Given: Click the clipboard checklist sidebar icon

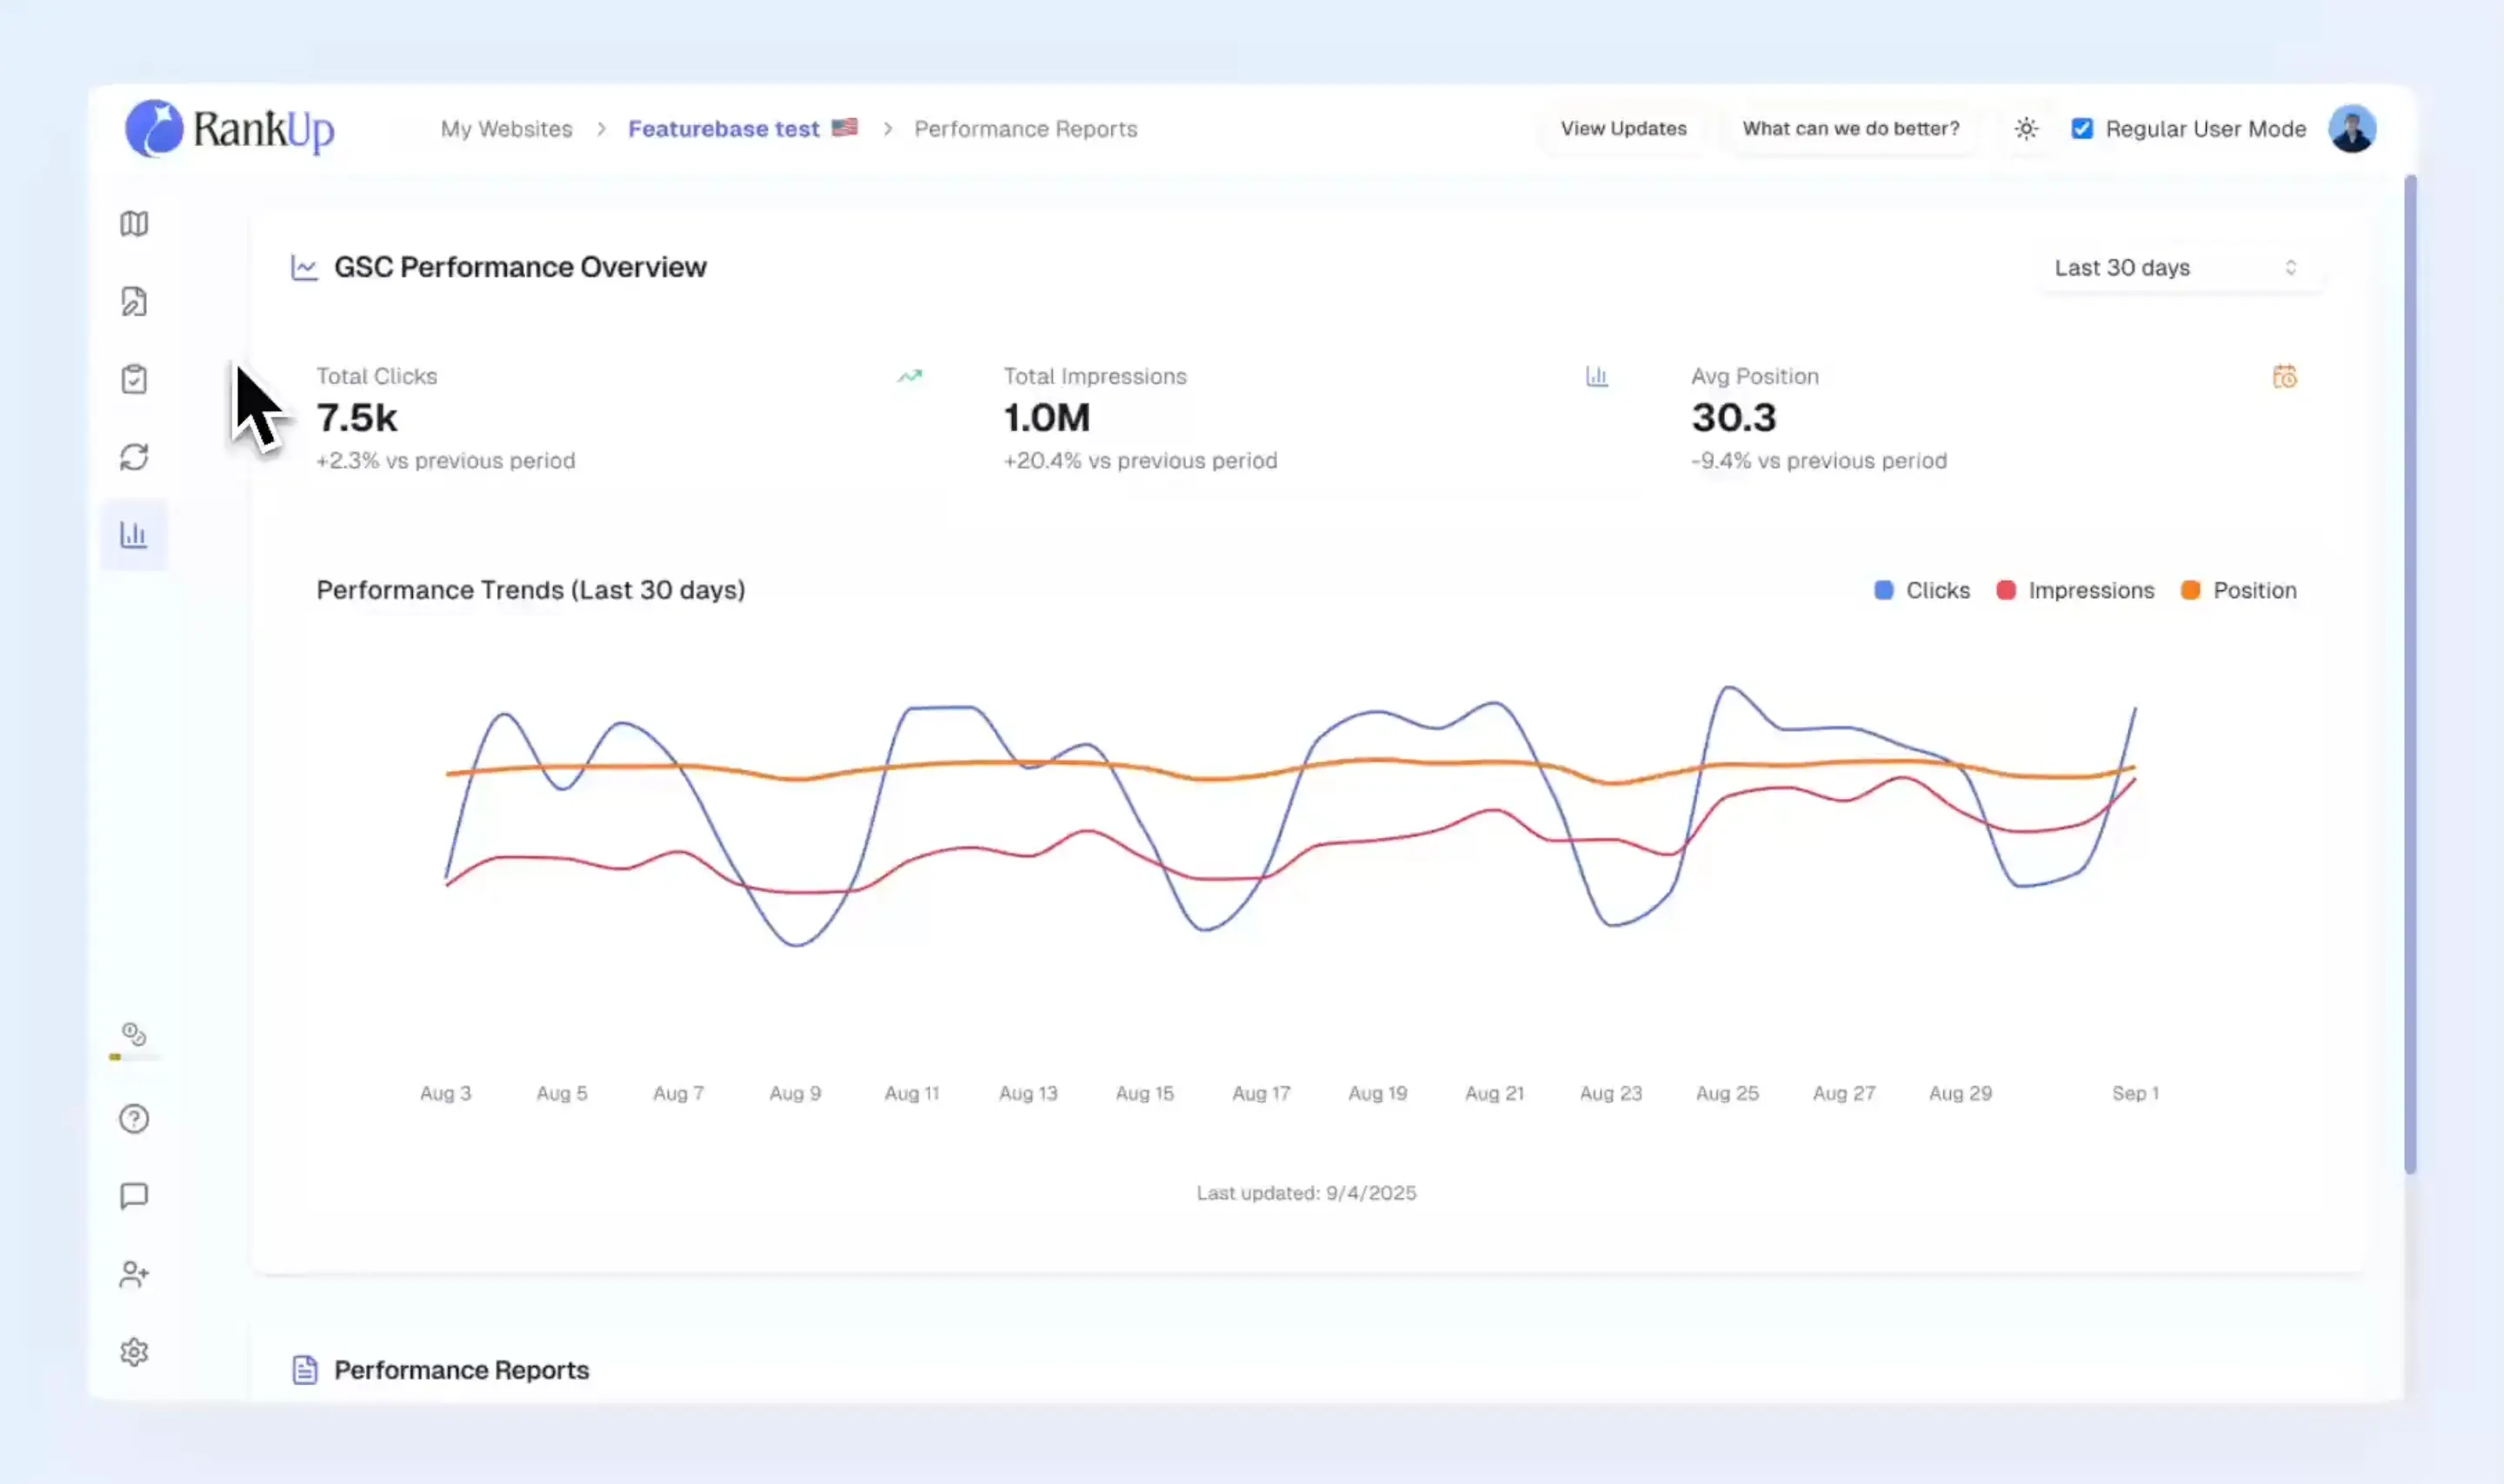Looking at the screenshot, I should [134, 379].
